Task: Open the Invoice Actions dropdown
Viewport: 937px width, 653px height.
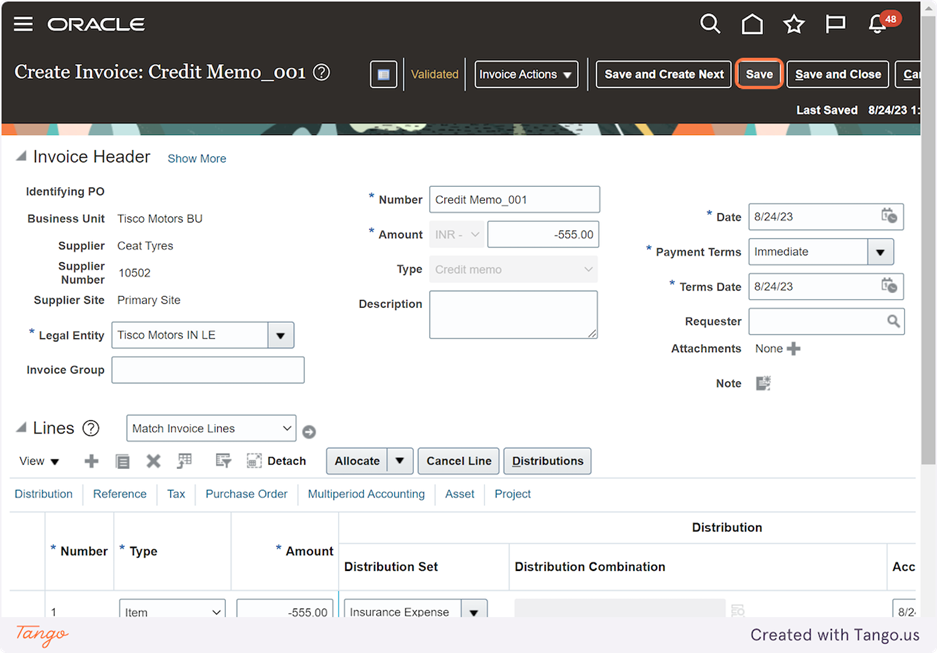Action: [526, 74]
